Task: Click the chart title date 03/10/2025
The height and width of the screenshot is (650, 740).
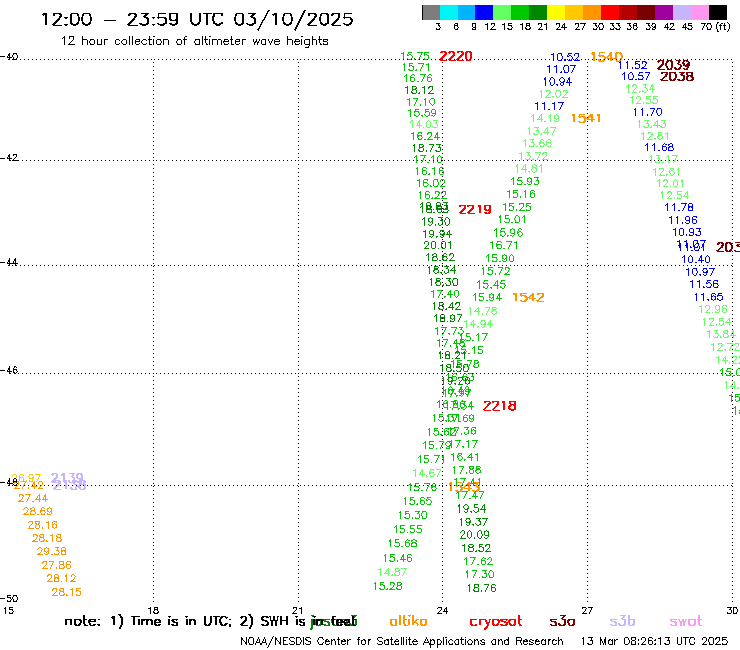Action: pos(293,19)
